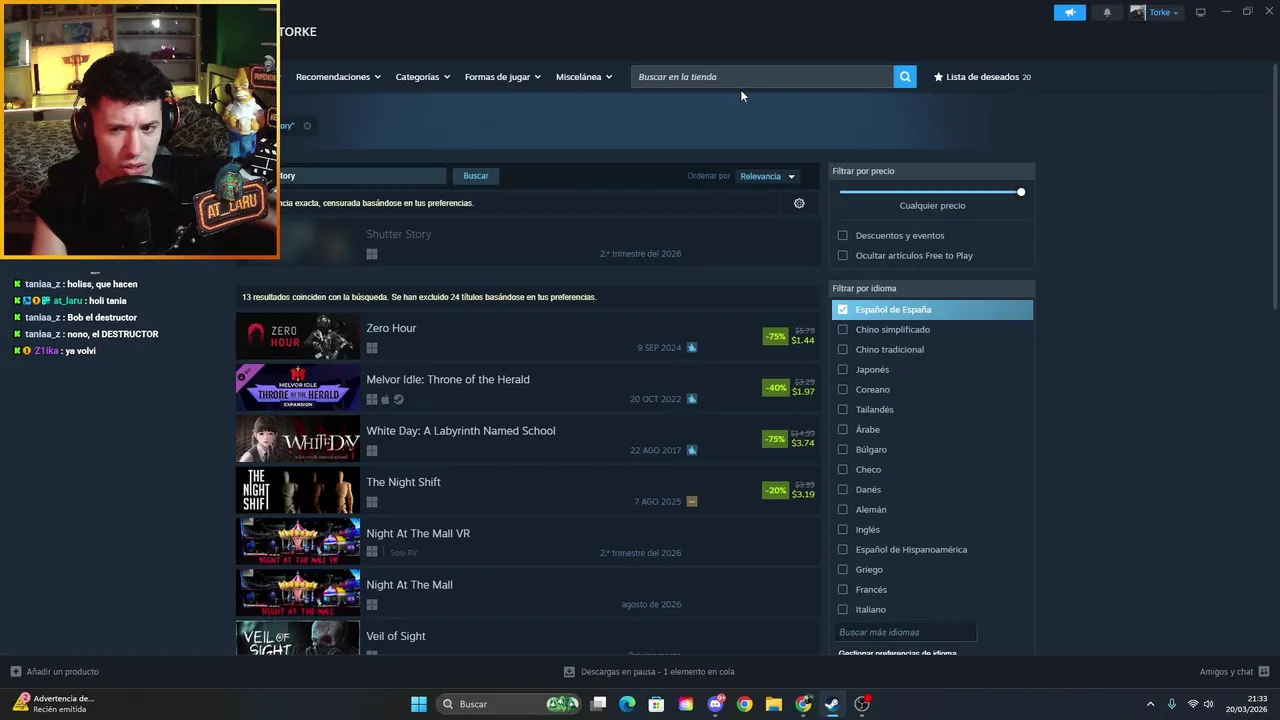Click The Night Shift thumbnail
1280x720 pixels.
[298, 491]
